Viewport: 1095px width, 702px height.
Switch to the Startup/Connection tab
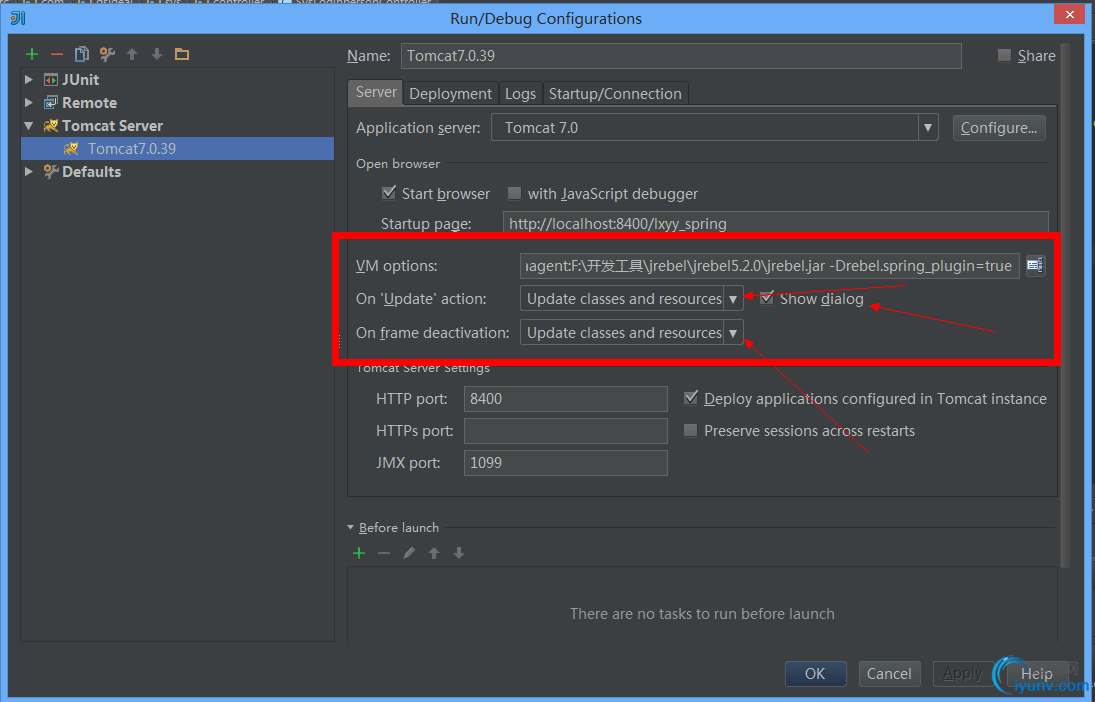pyautogui.click(x=615, y=94)
